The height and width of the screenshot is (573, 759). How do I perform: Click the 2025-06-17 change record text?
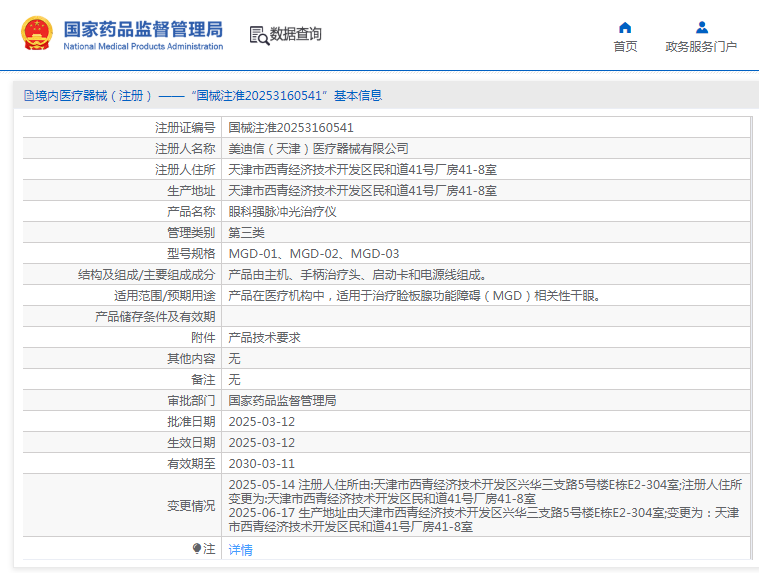484,520
